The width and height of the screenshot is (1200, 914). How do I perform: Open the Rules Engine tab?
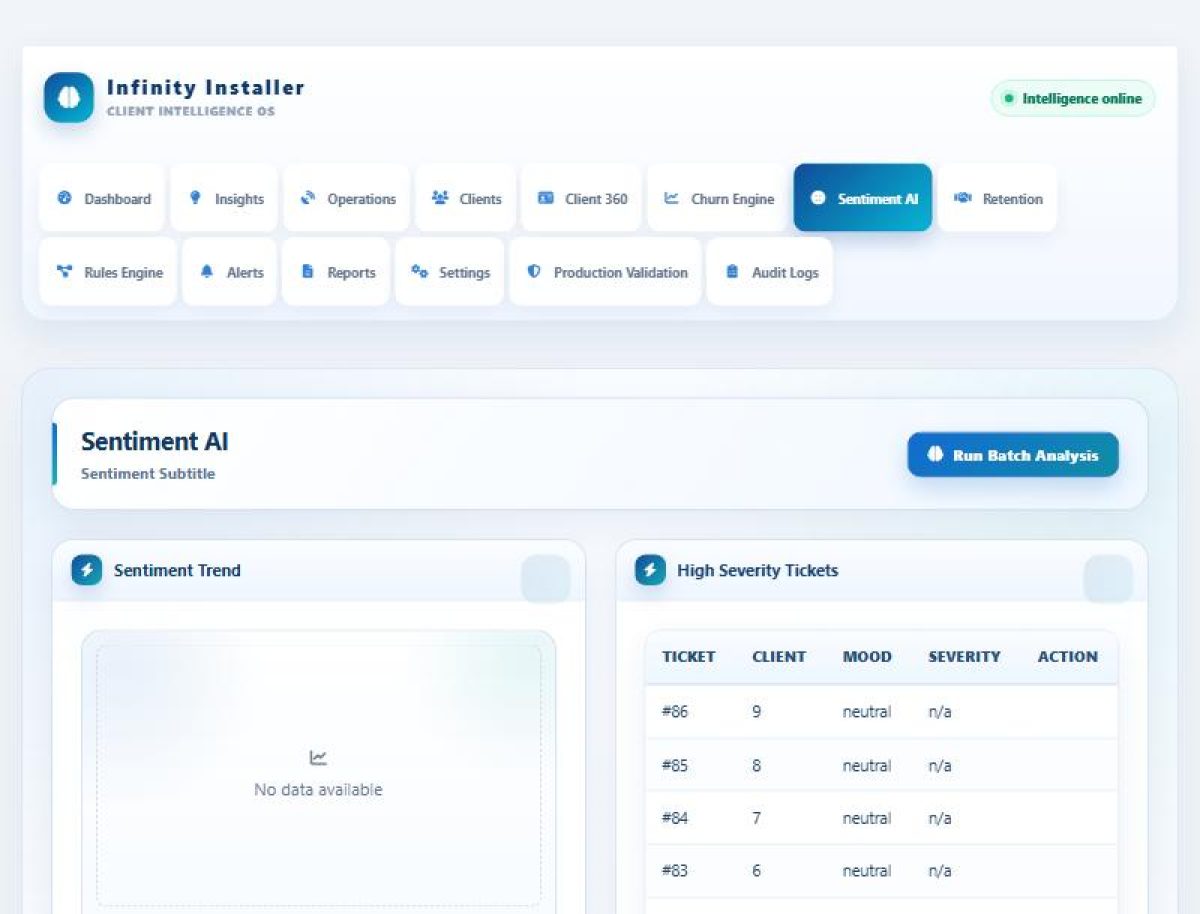click(108, 272)
